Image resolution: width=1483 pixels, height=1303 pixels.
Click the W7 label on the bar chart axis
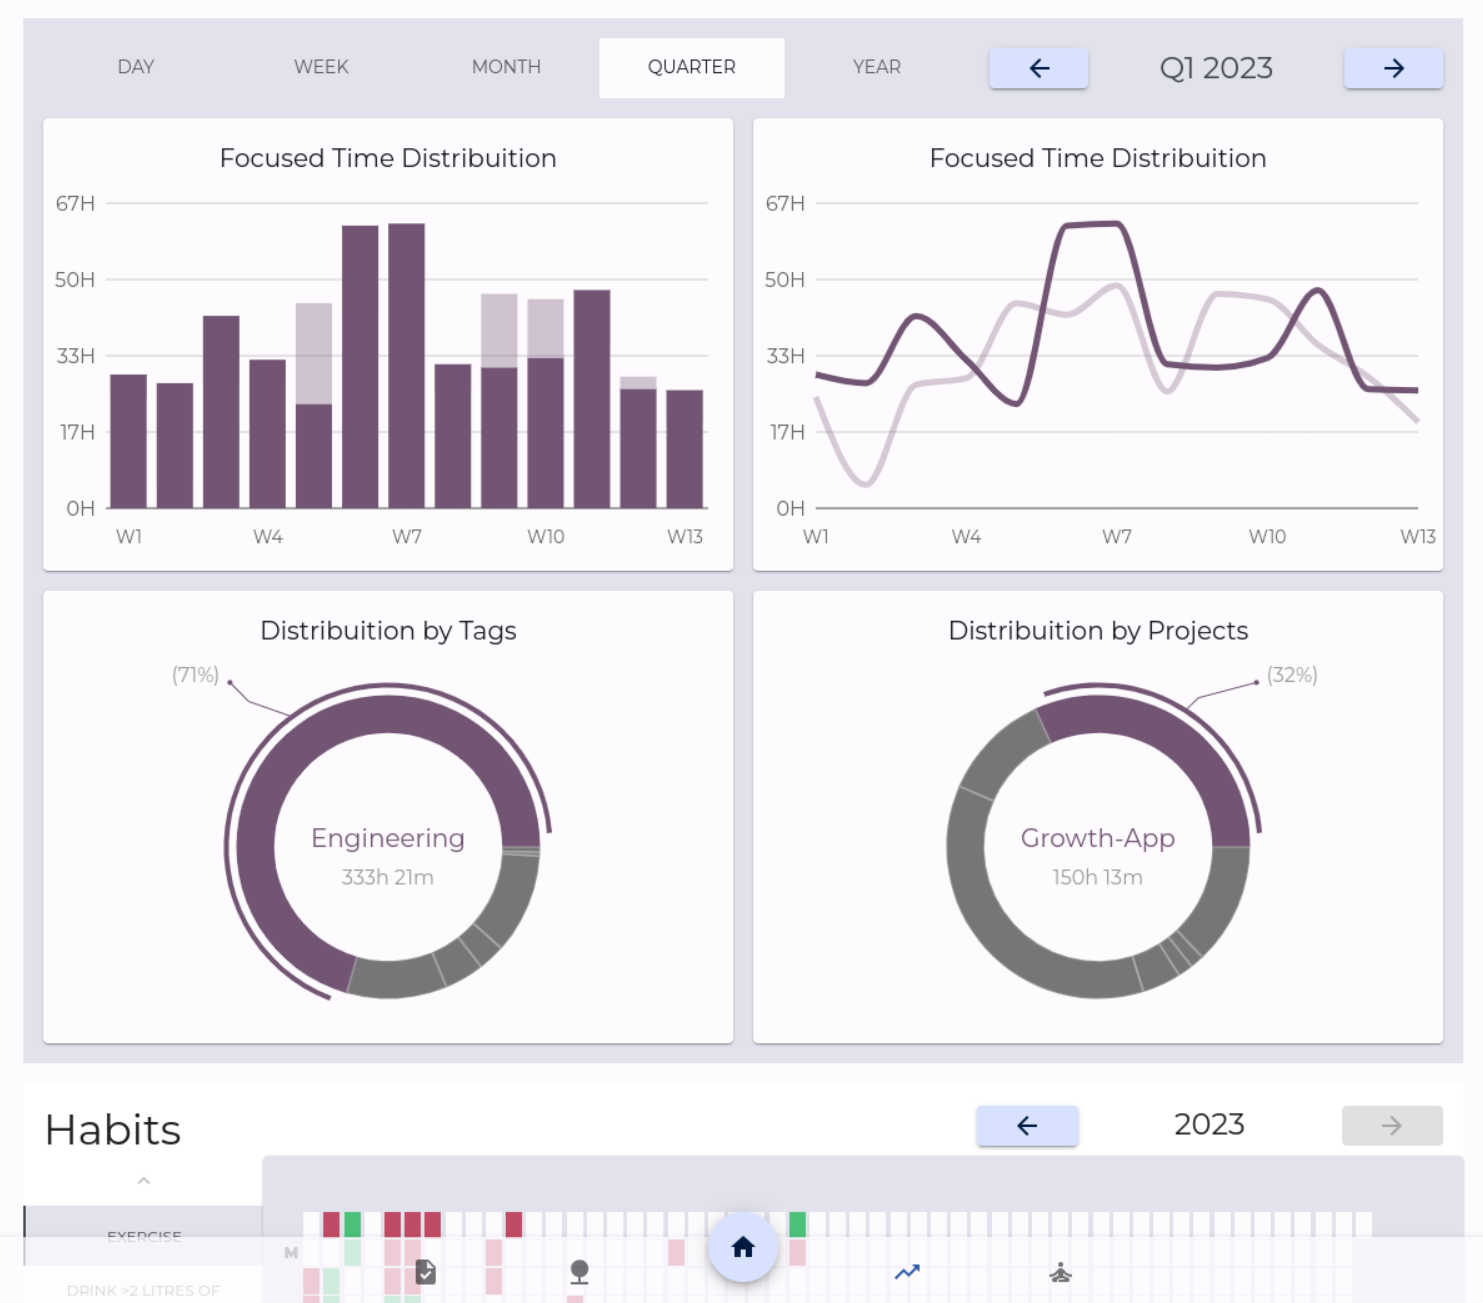click(407, 537)
